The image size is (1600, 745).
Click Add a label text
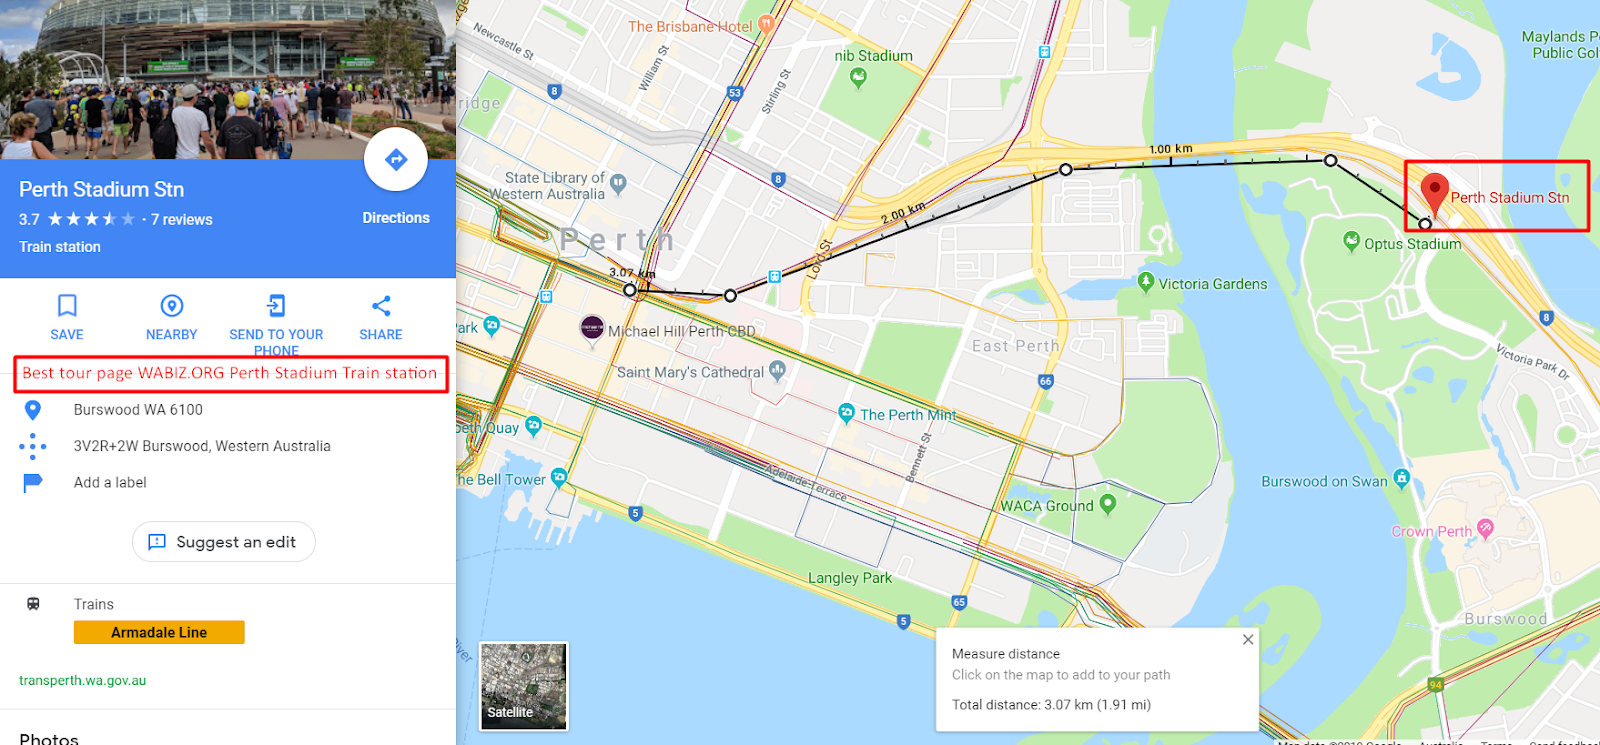[110, 483]
